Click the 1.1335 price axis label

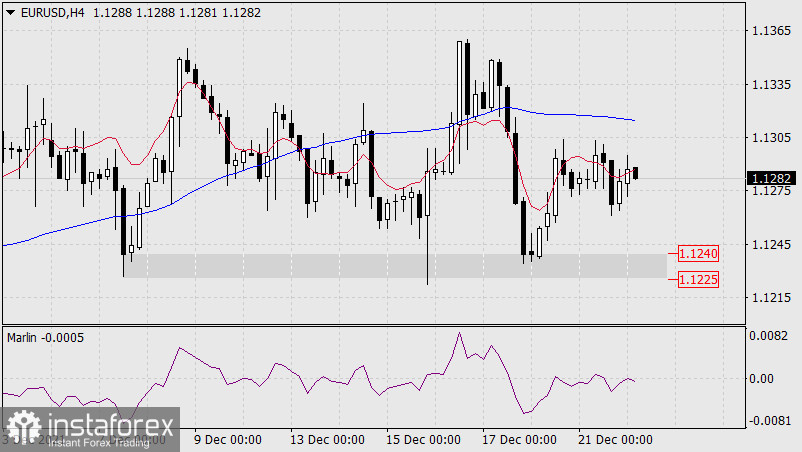[x=770, y=85]
